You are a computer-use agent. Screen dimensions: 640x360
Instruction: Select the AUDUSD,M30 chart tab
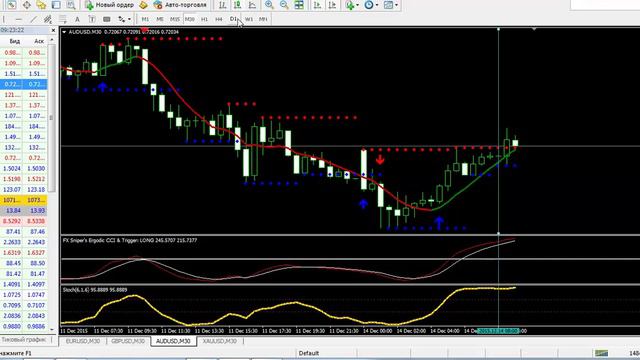(173, 341)
